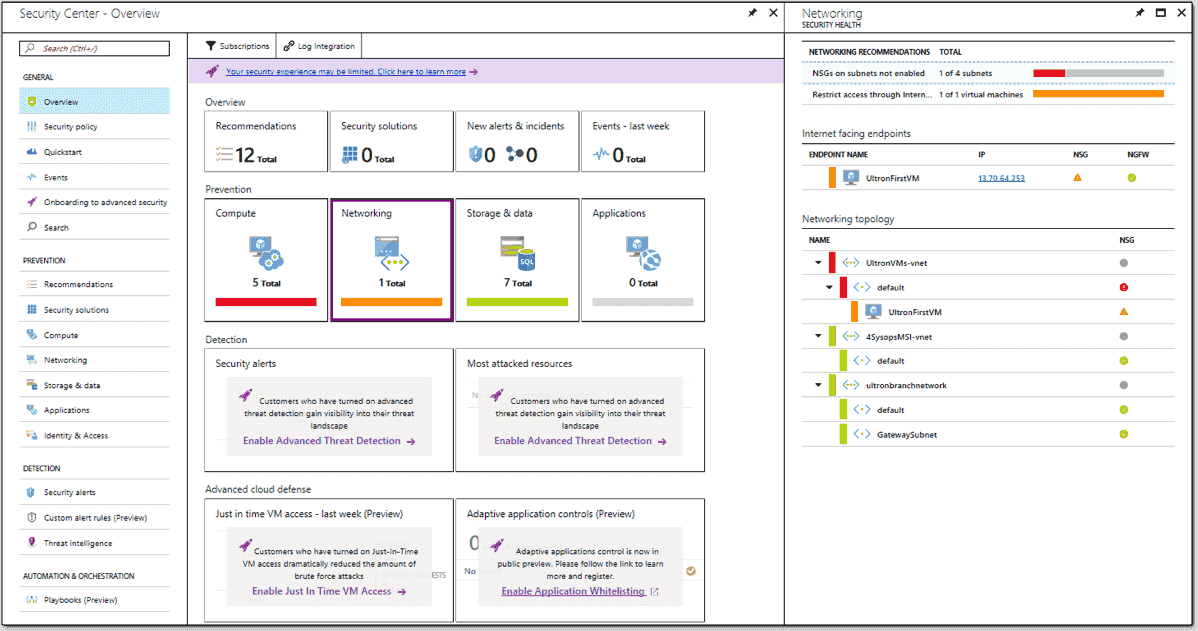The width and height of the screenshot is (1198, 631).
Task: Click the limited security experience learn more link
Action: pyautogui.click(x=345, y=71)
